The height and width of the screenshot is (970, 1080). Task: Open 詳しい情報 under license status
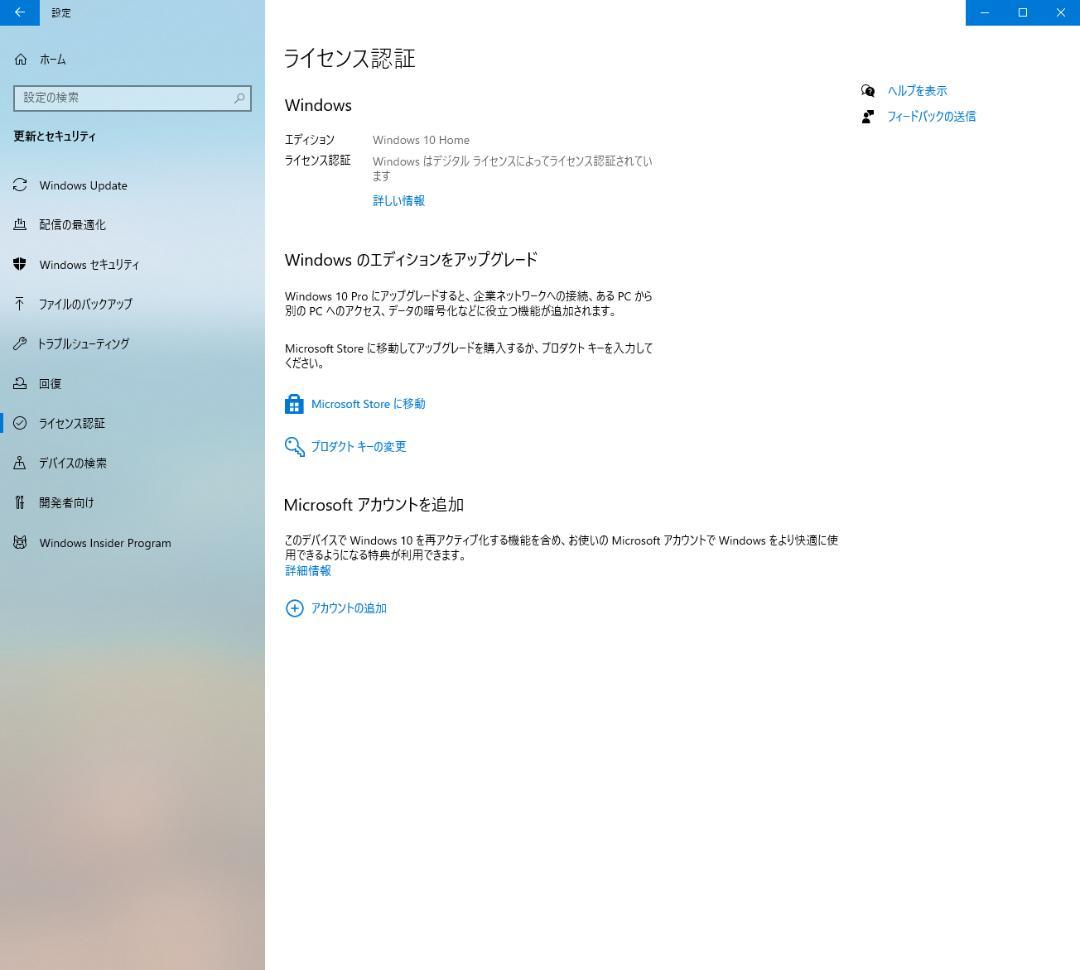tap(397, 200)
